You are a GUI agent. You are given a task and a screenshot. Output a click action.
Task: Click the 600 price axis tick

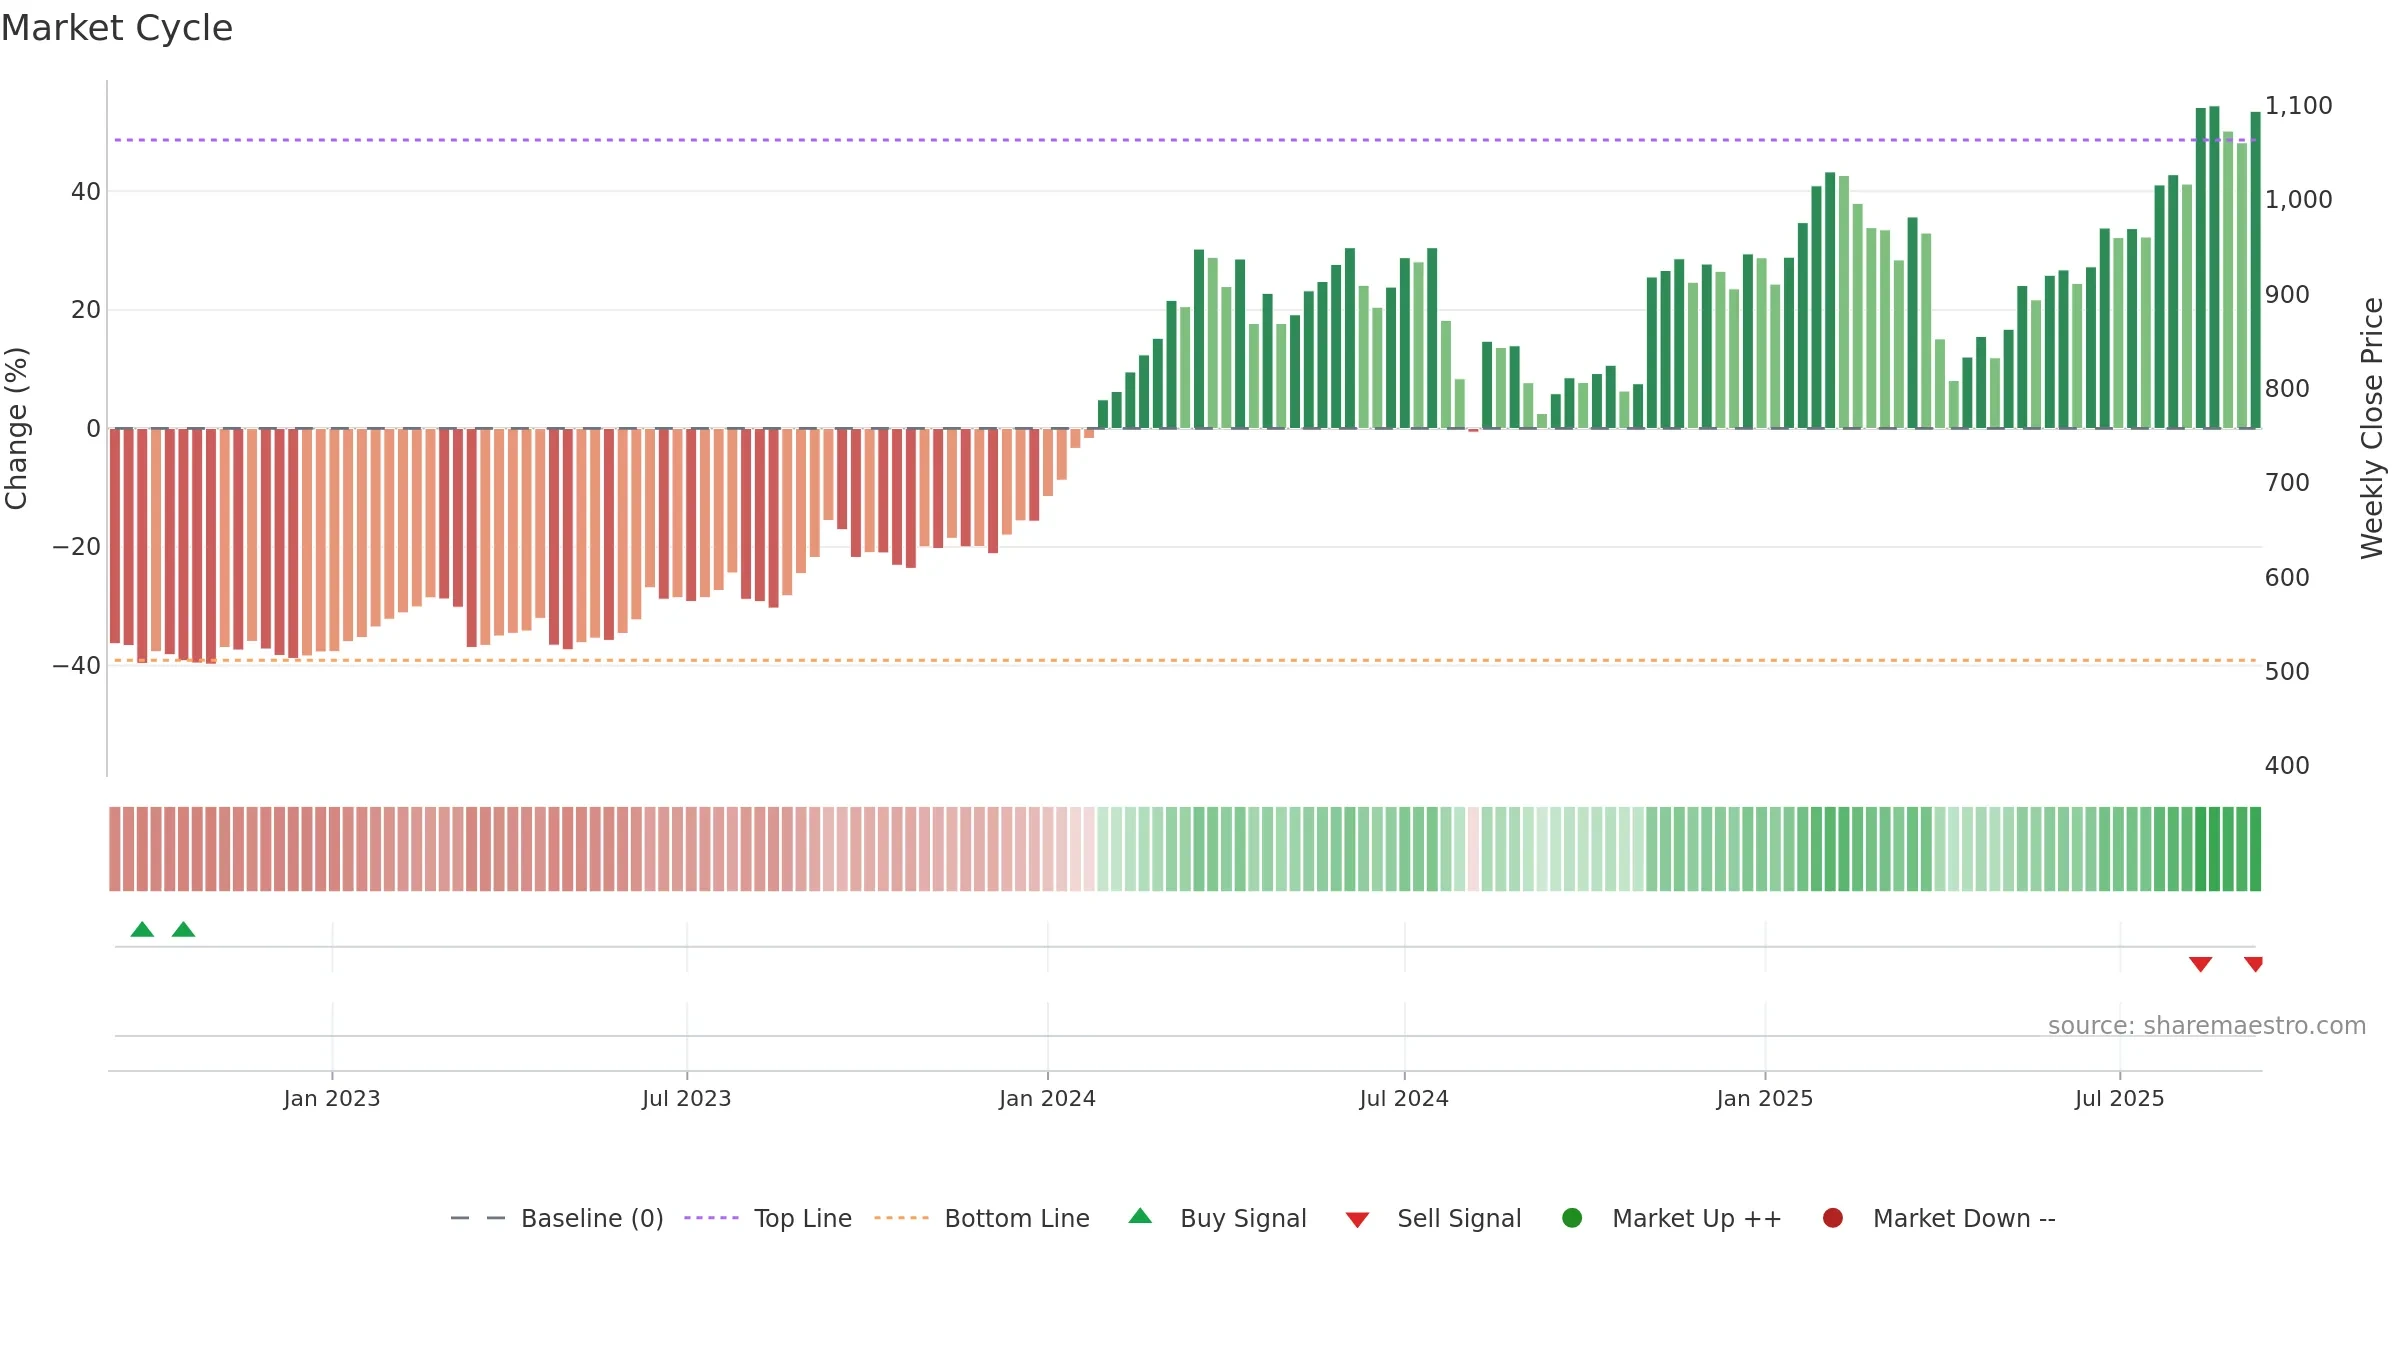(2288, 578)
